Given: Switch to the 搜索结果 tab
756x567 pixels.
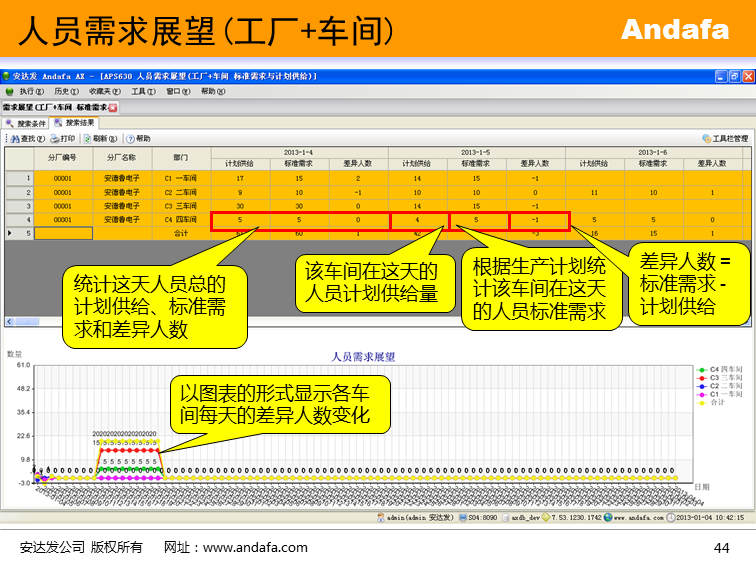Looking at the screenshot, I should [75, 123].
